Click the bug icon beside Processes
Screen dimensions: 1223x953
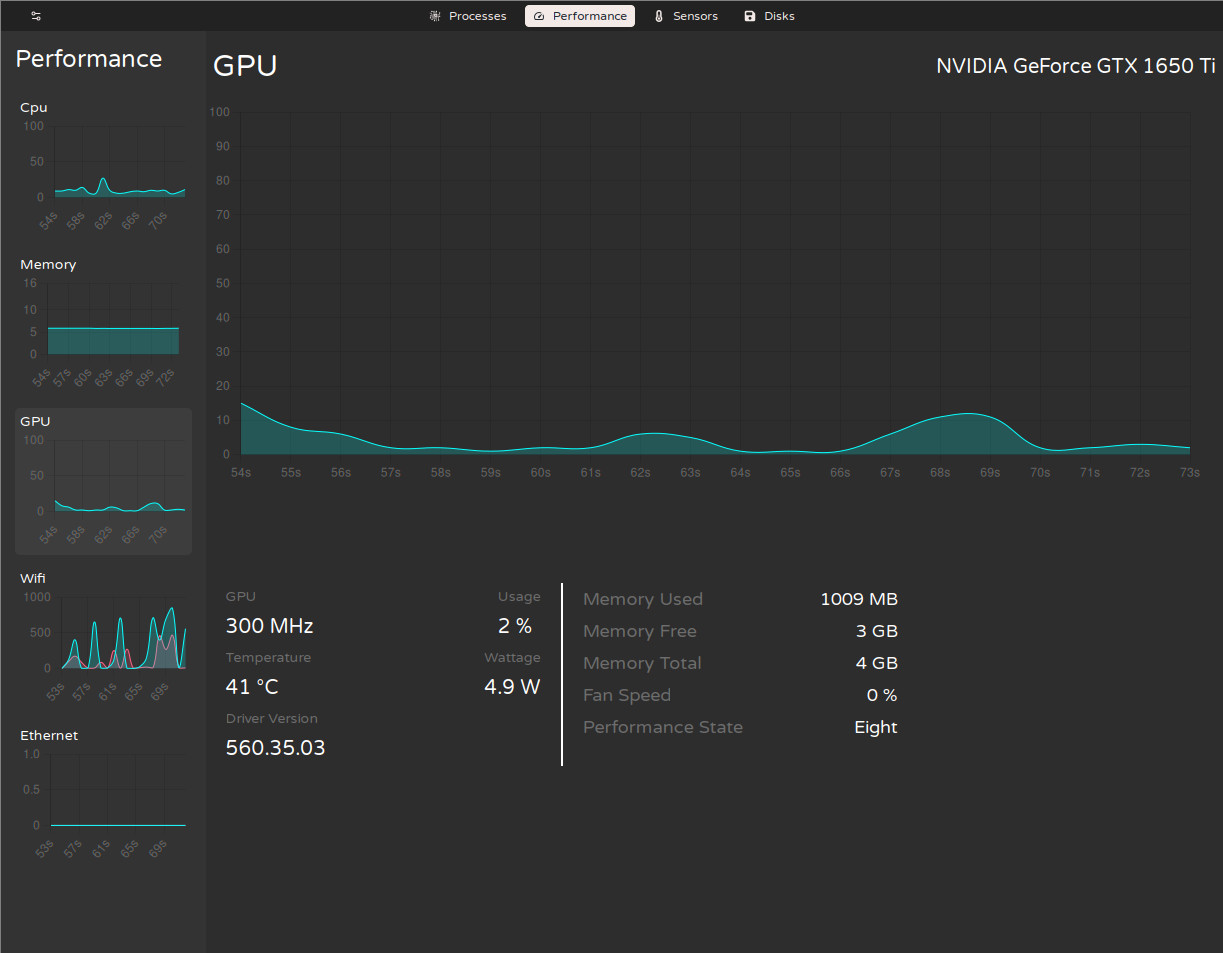(435, 16)
